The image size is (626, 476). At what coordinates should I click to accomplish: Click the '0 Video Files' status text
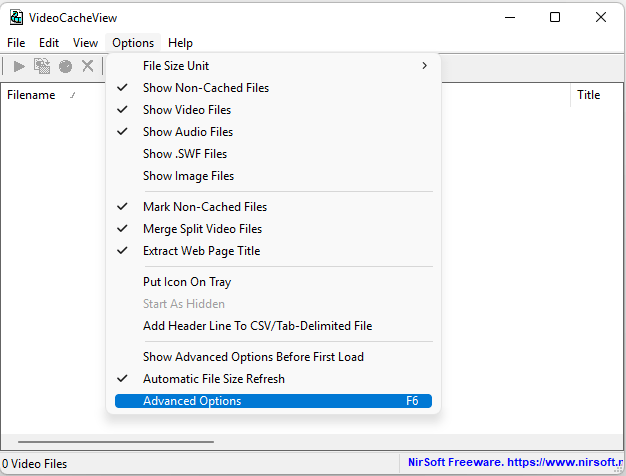(35, 464)
